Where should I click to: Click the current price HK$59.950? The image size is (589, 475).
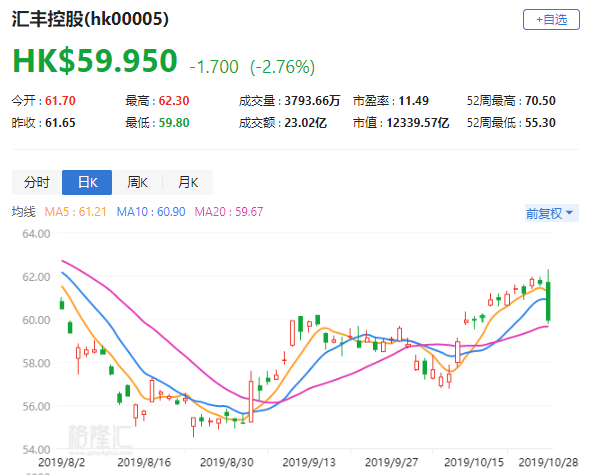[x=95, y=60]
